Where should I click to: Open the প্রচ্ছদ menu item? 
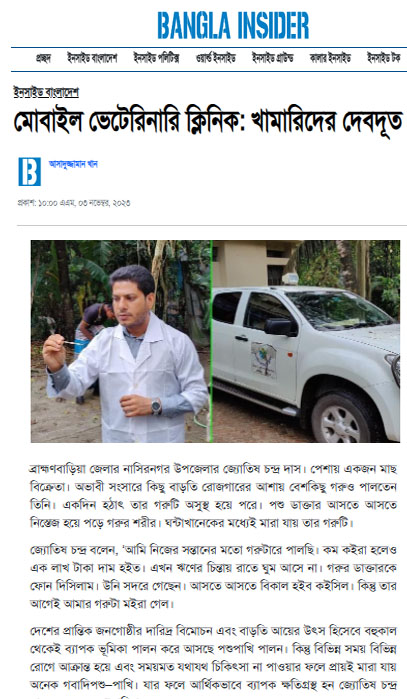coord(43,58)
